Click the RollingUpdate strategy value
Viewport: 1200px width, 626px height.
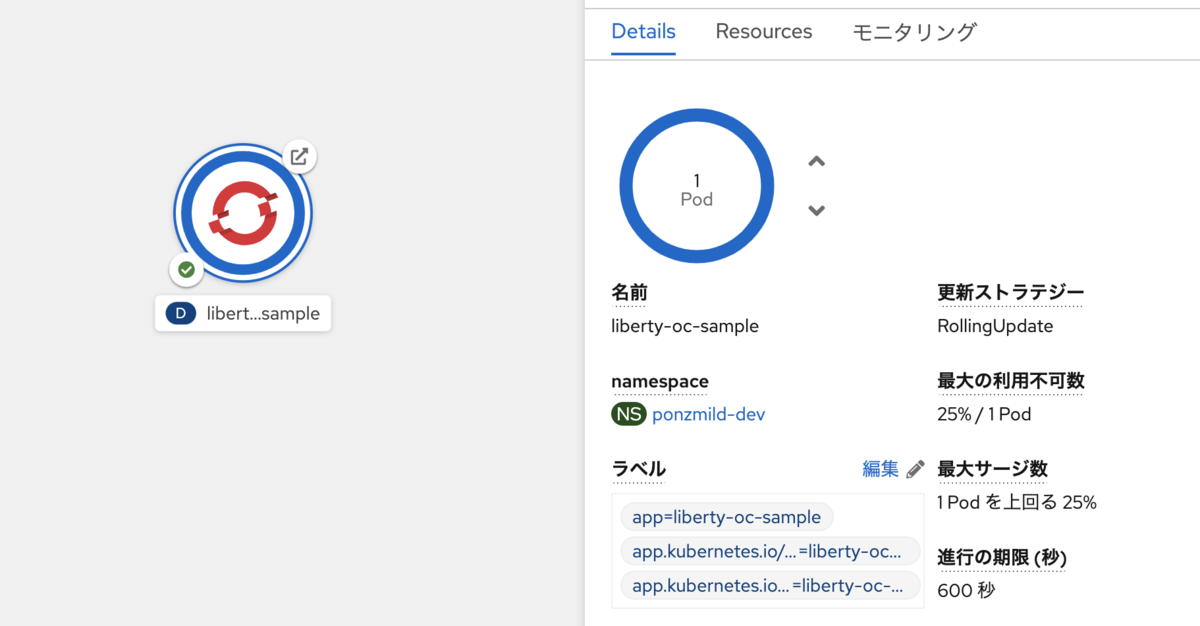pyautogui.click(x=995, y=326)
